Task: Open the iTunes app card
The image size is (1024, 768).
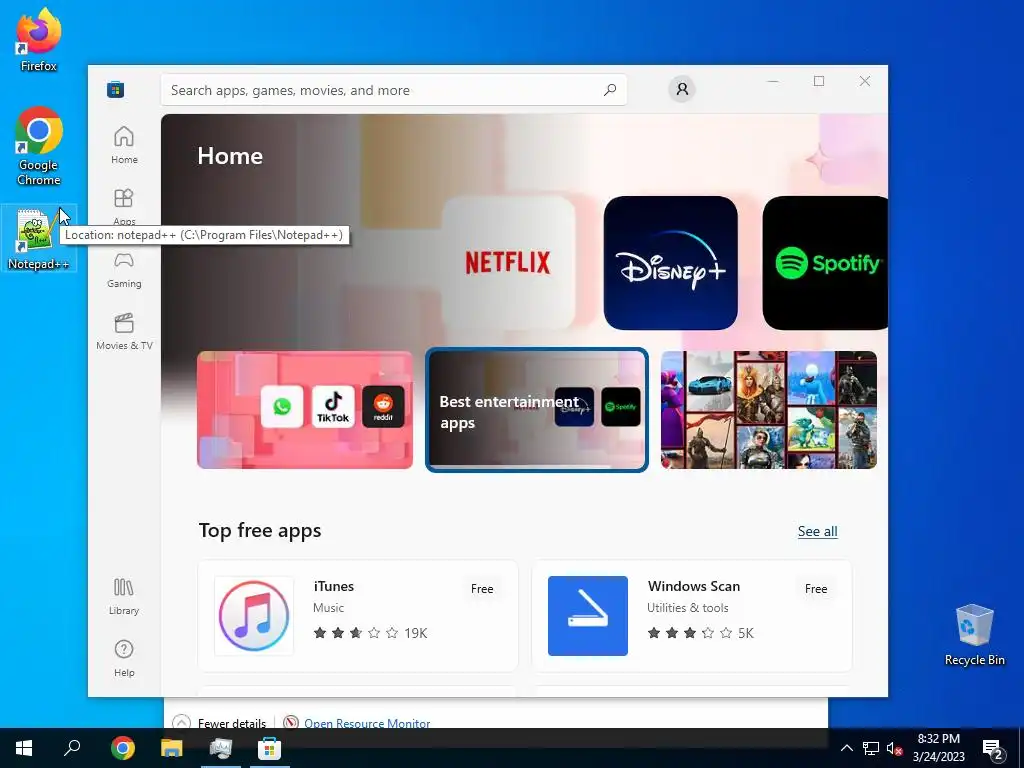Action: [358, 615]
